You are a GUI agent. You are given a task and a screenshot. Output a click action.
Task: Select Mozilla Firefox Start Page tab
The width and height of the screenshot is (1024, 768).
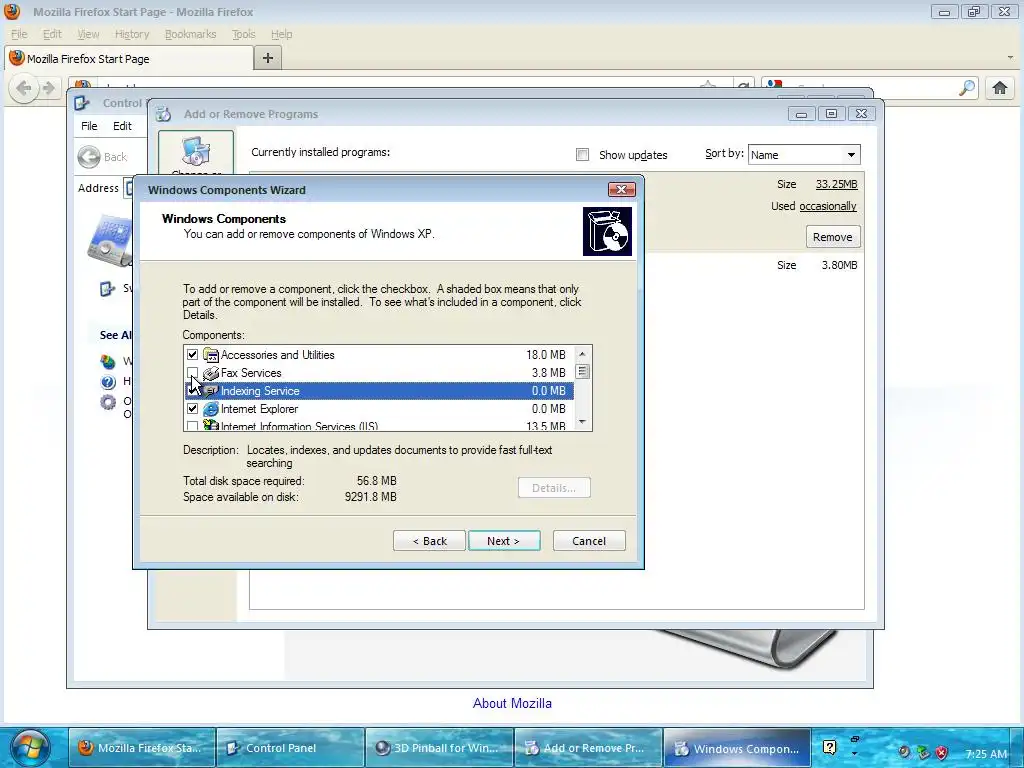(x=129, y=58)
